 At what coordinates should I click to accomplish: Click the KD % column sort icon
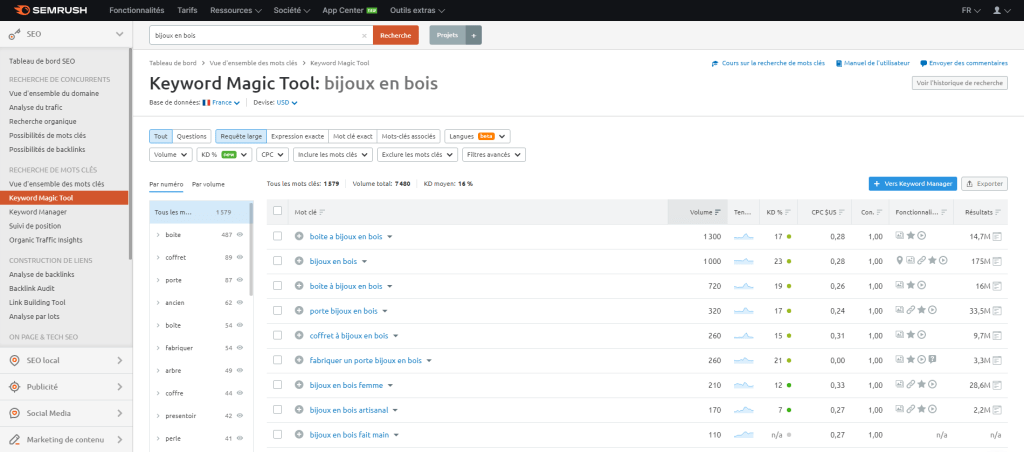coord(788,212)
